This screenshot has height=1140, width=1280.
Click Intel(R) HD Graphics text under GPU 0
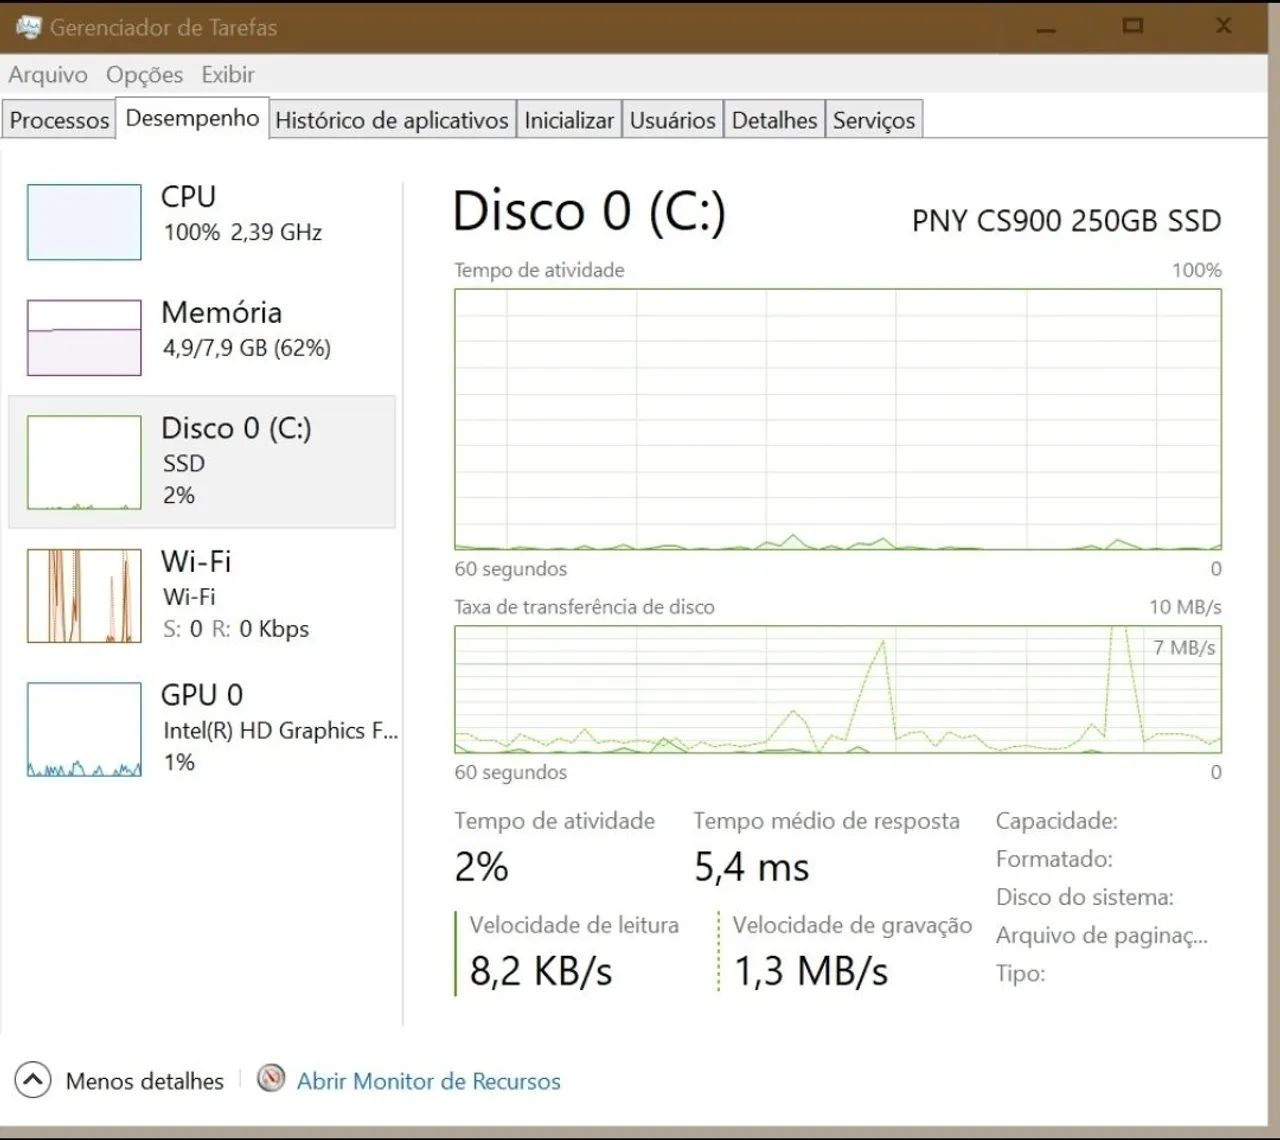(x=281, y=730)
